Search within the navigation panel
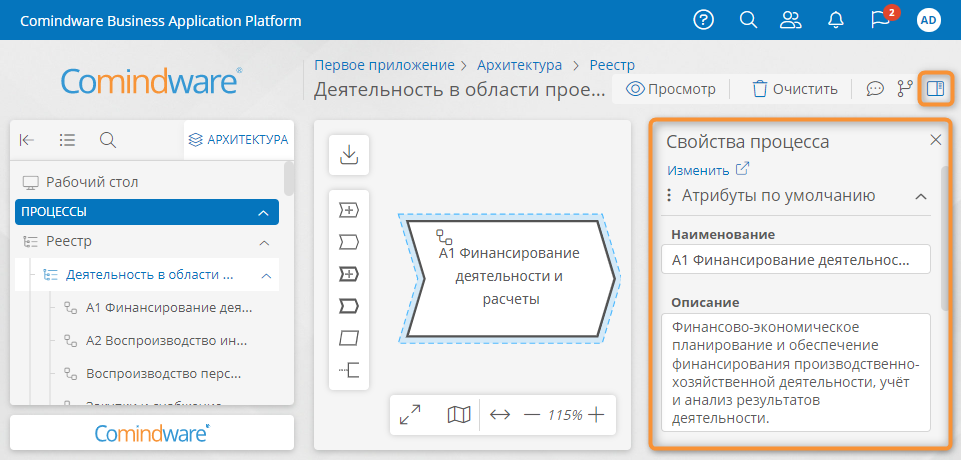This screenshot has width=961, height=460. 108,140
